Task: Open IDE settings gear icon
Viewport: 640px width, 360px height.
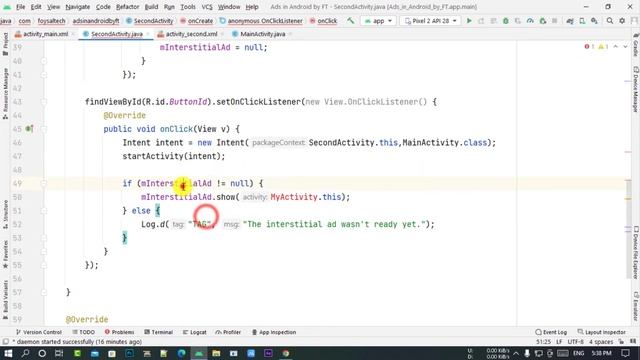Action: point(622,20)
